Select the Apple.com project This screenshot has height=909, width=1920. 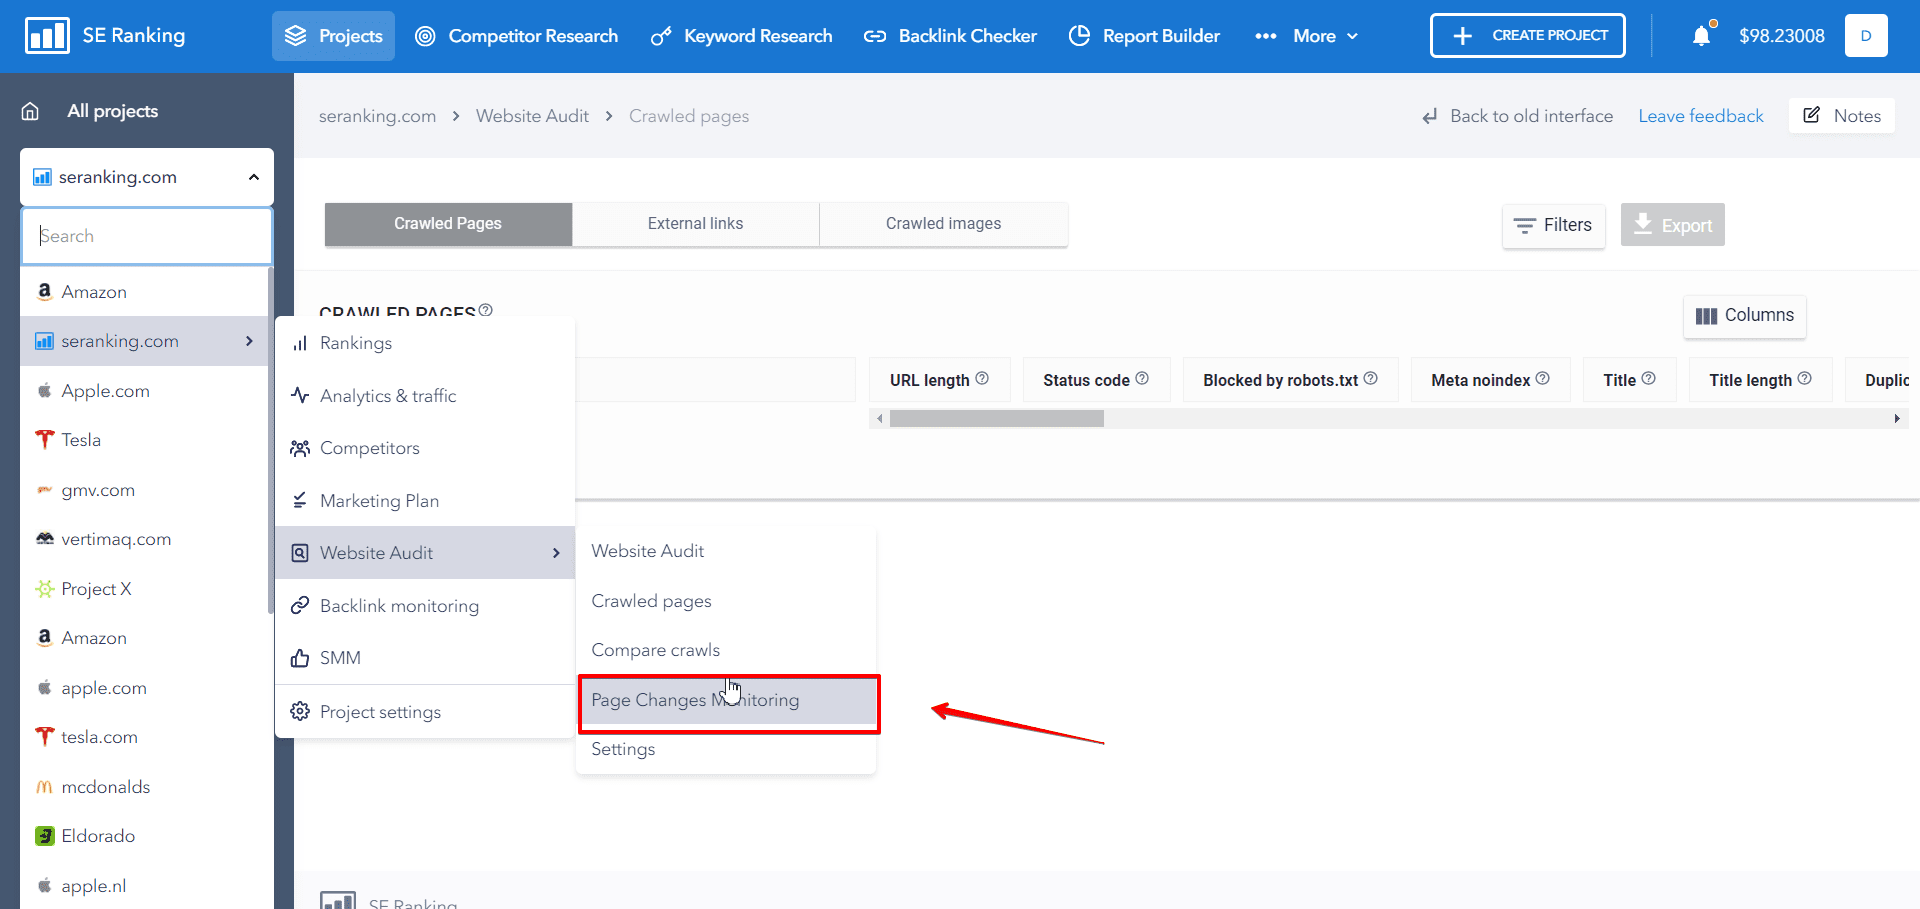pyautogui.click(x=144, y=391)
